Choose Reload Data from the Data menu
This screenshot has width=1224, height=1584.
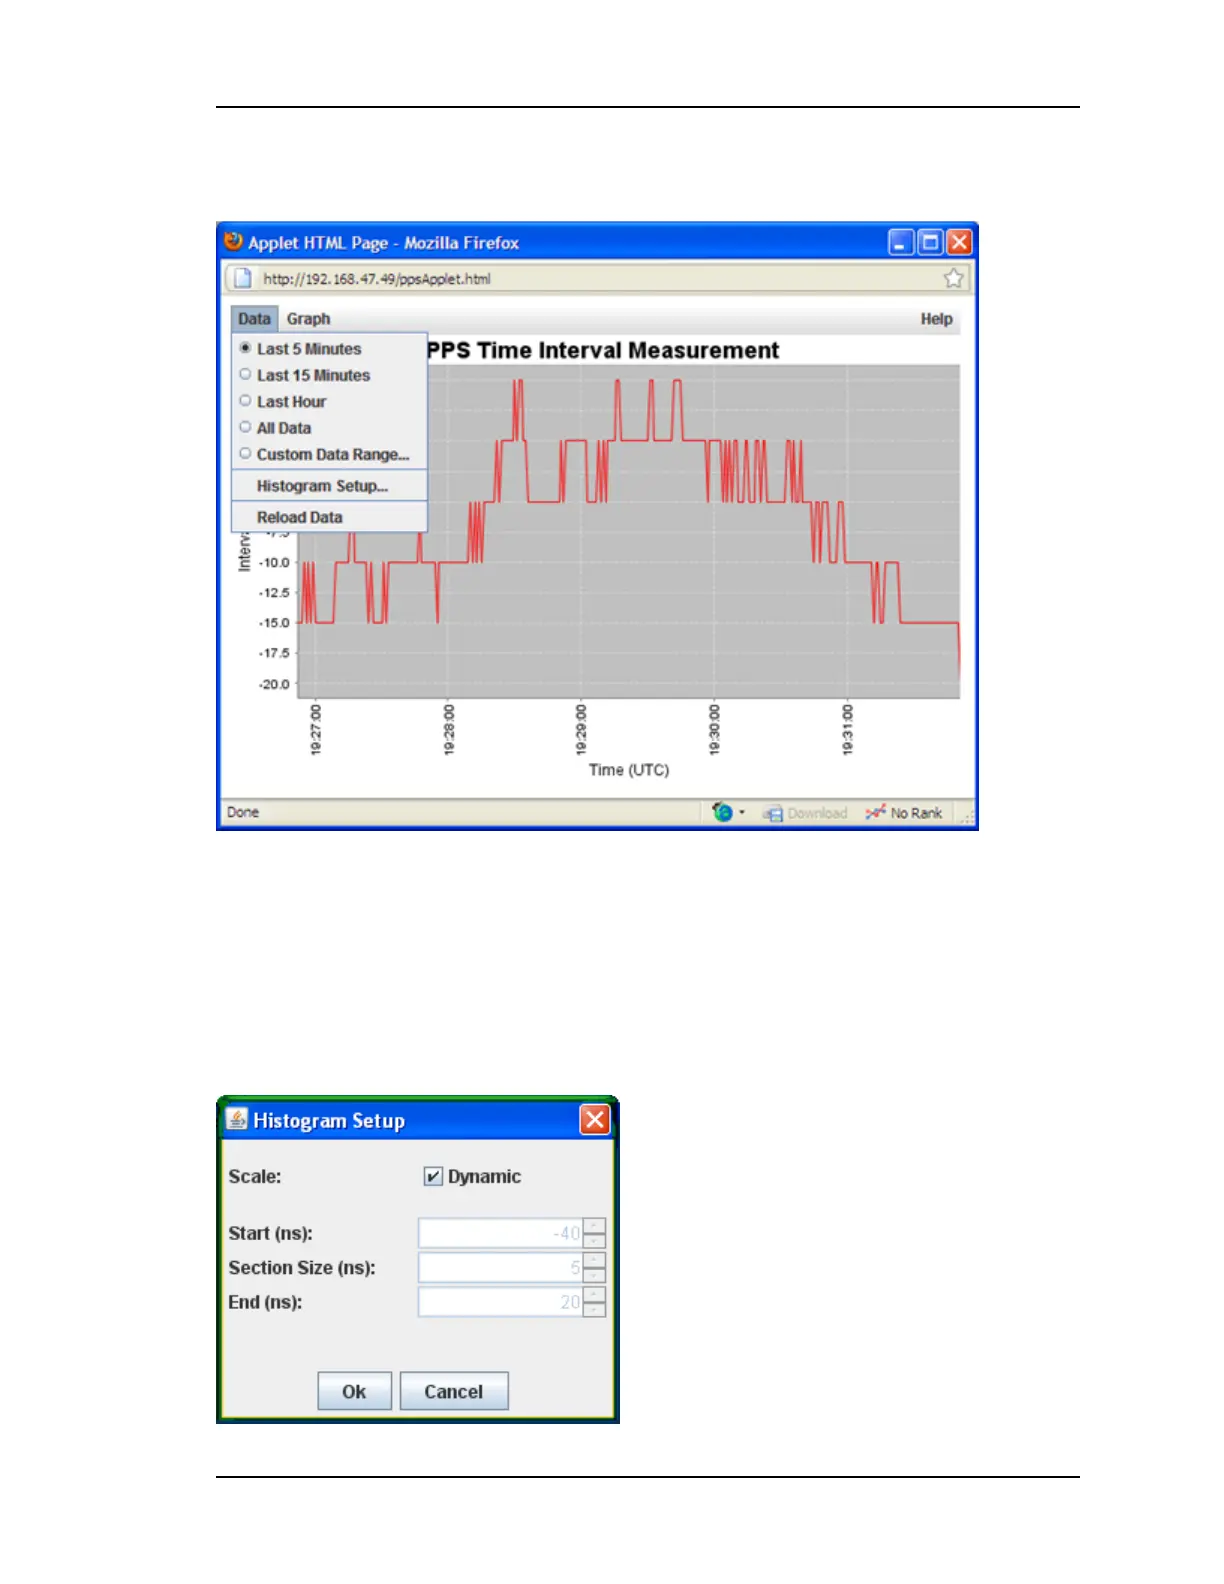pyautogui.click(x=330, y=517)
